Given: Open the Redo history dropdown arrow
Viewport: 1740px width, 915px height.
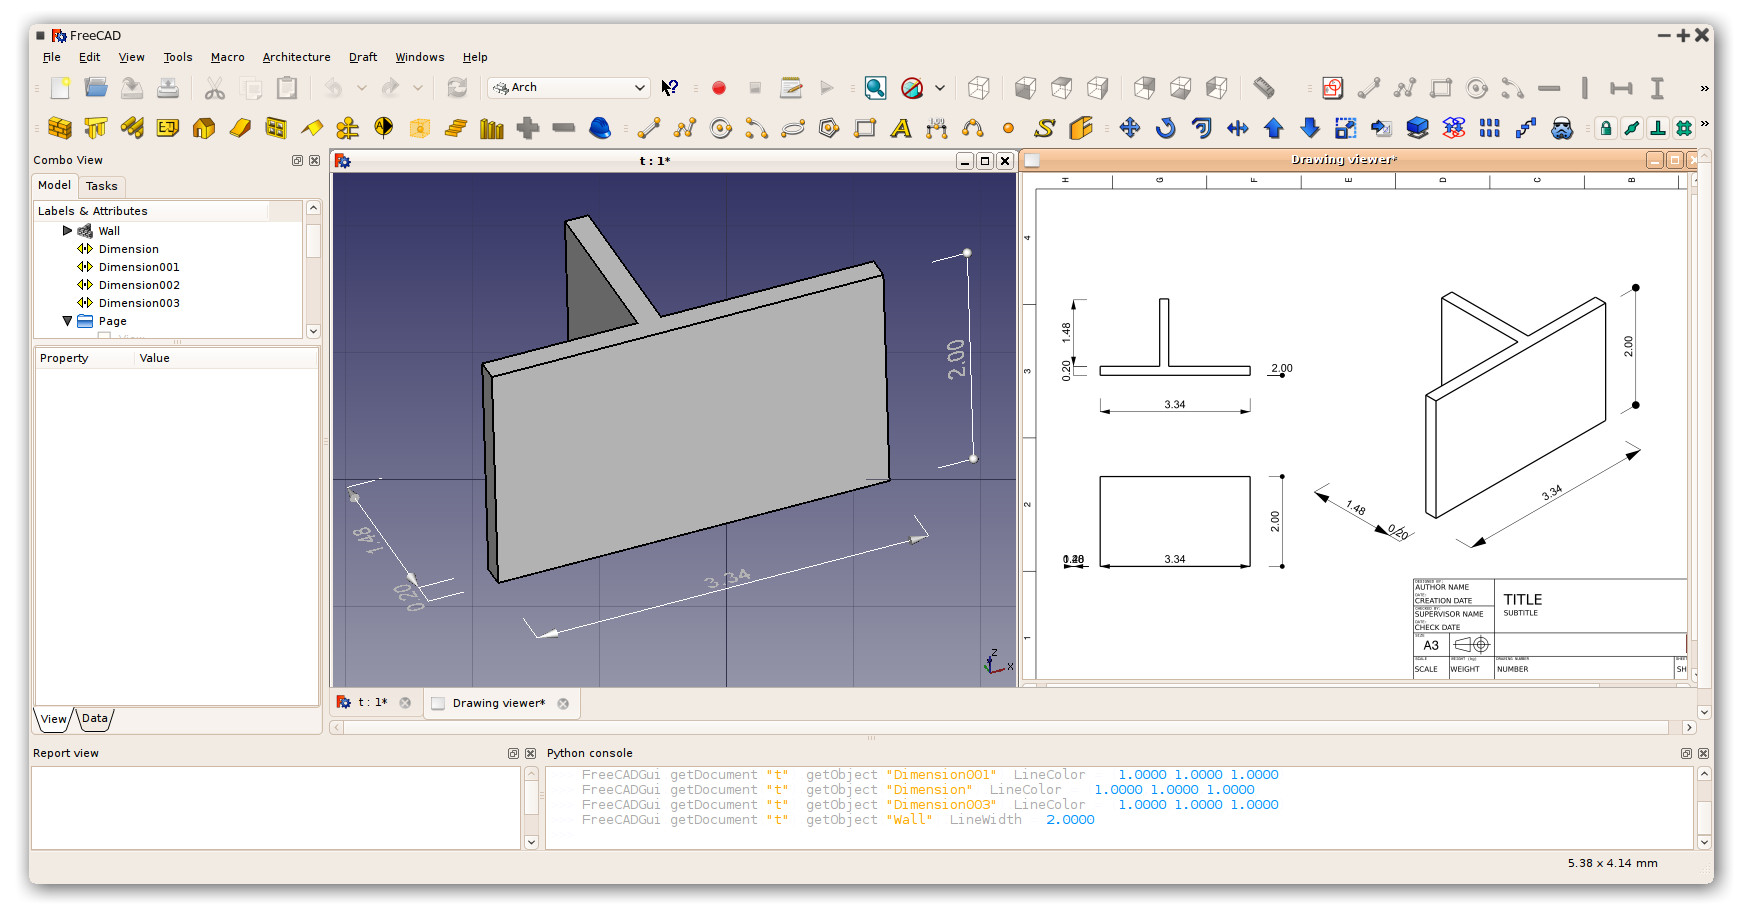Looking at the screenshot, I should click(418, 88).
